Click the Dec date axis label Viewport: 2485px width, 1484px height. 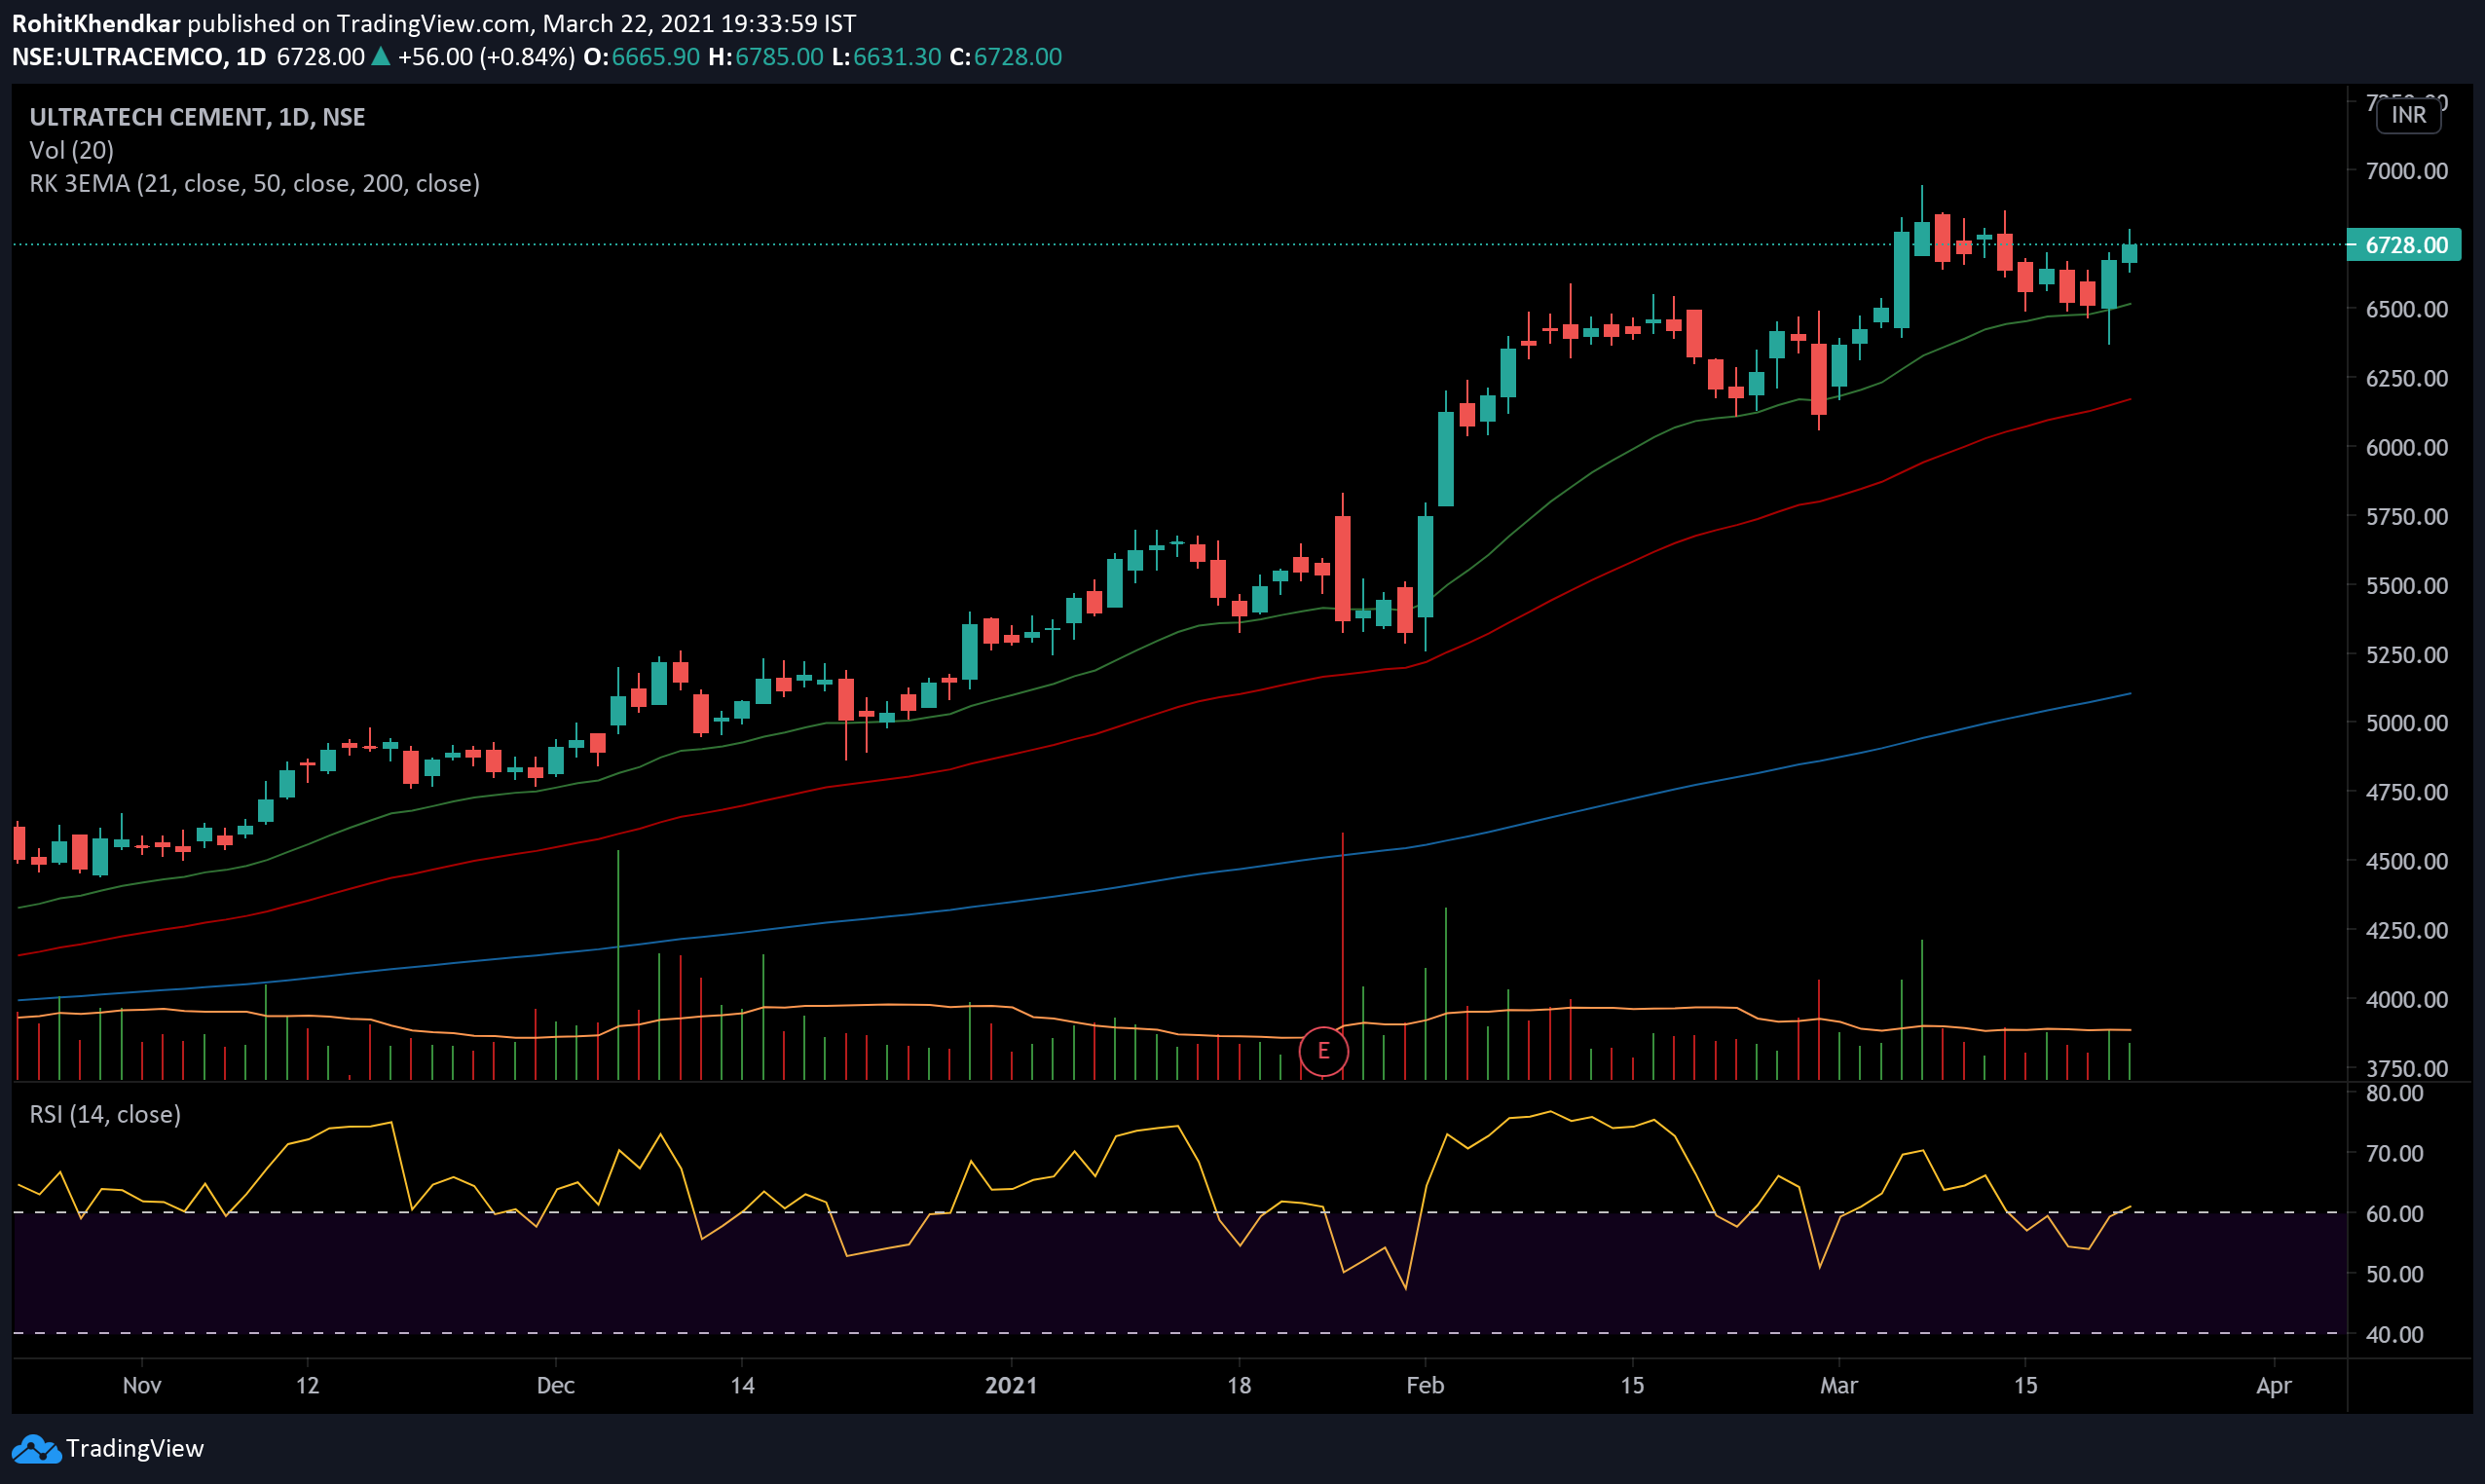555,1385
